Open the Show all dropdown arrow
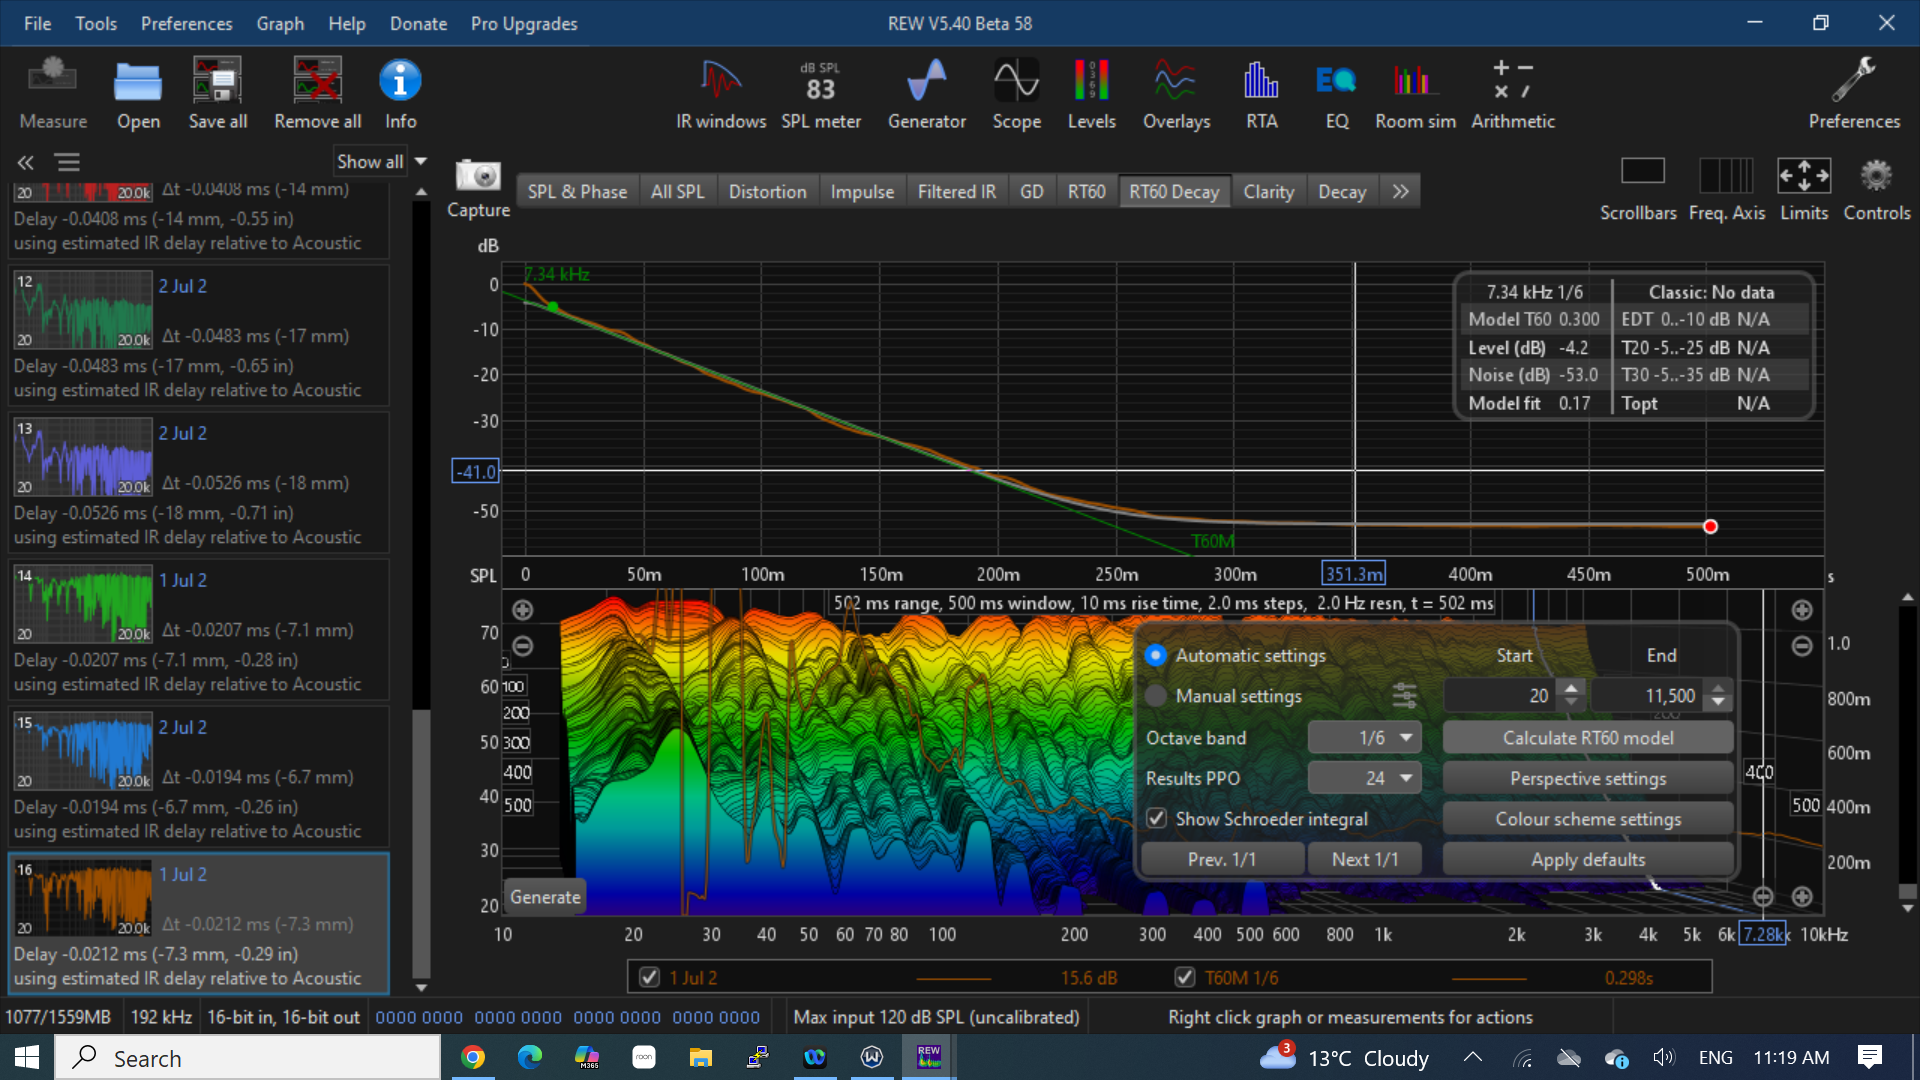 421,161
